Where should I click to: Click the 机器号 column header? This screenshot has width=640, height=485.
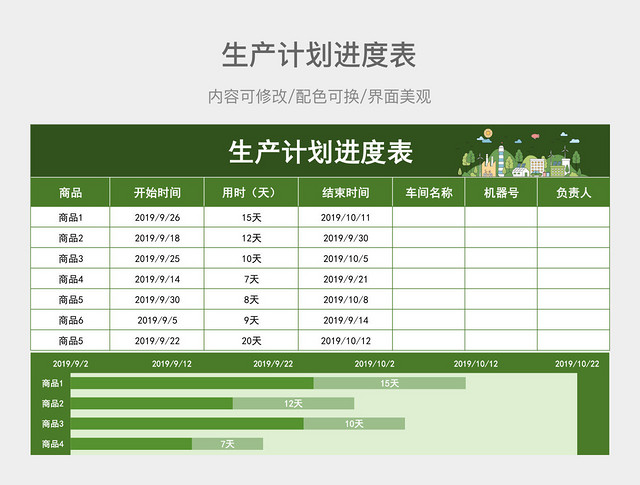pyautogui.click(x=501, y=192)
